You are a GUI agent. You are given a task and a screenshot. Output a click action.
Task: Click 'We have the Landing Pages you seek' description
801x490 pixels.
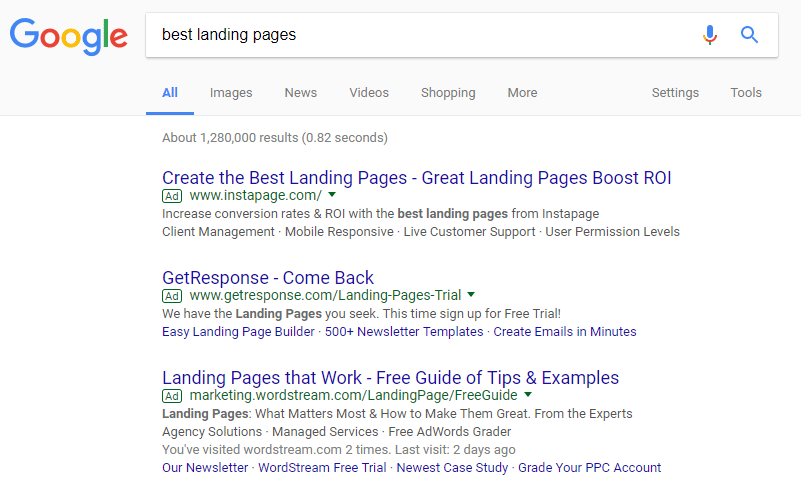pos(361,313)
